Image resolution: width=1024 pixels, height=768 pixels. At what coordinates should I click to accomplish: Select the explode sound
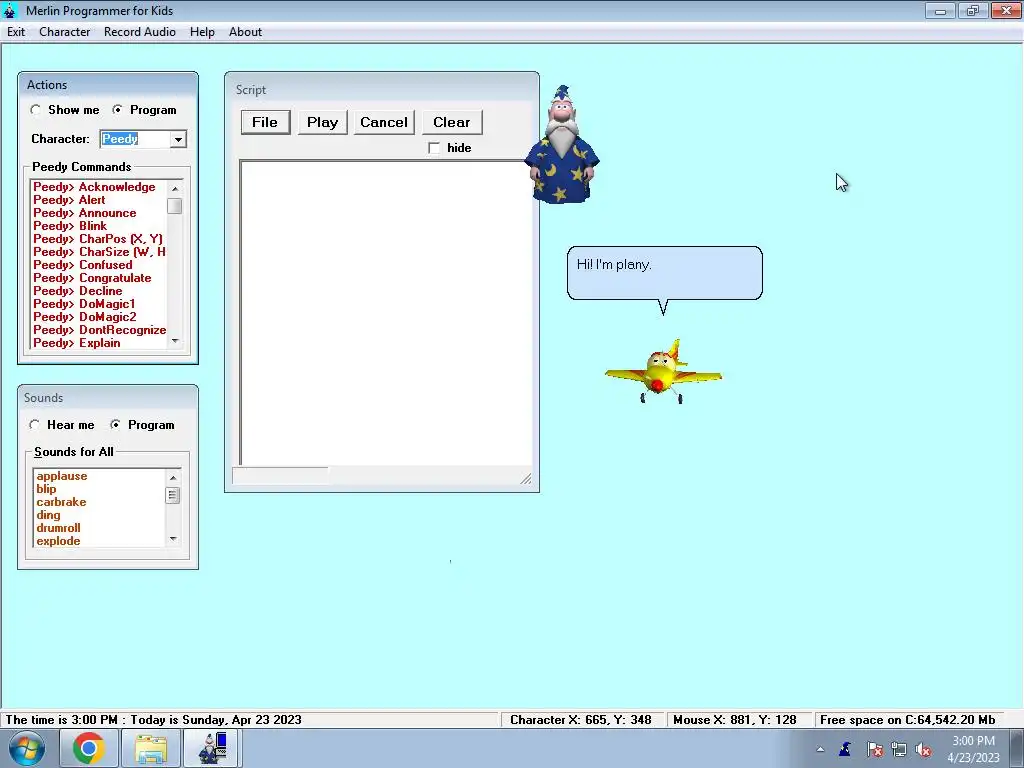click(59, 541)
